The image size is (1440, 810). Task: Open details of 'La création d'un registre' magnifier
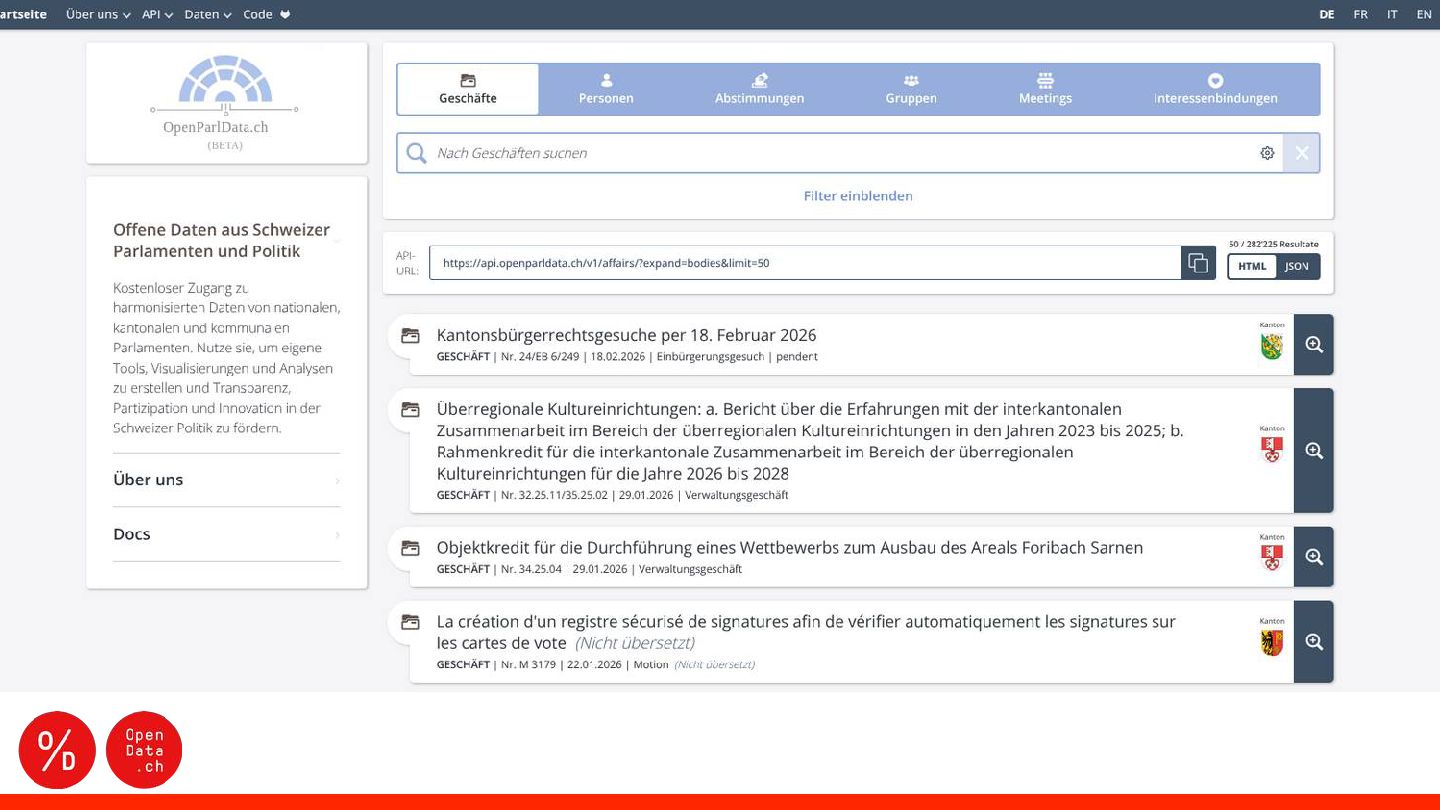coord(1314,642)
